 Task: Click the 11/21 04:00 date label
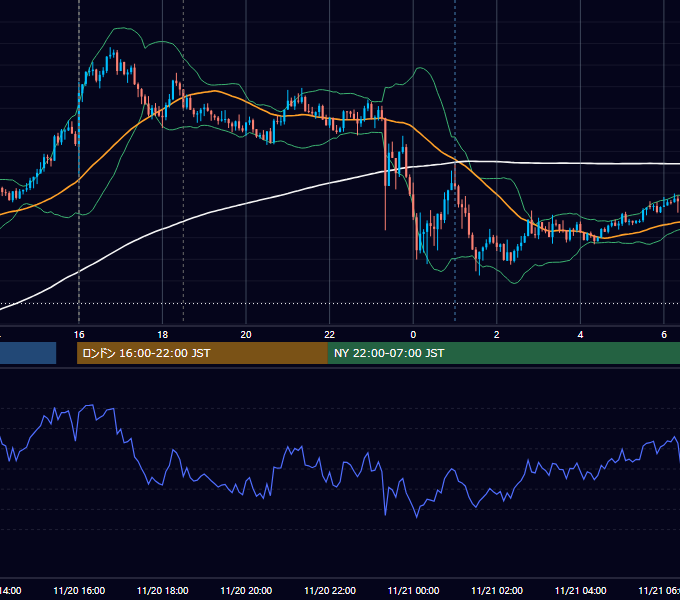click(581, 590)
